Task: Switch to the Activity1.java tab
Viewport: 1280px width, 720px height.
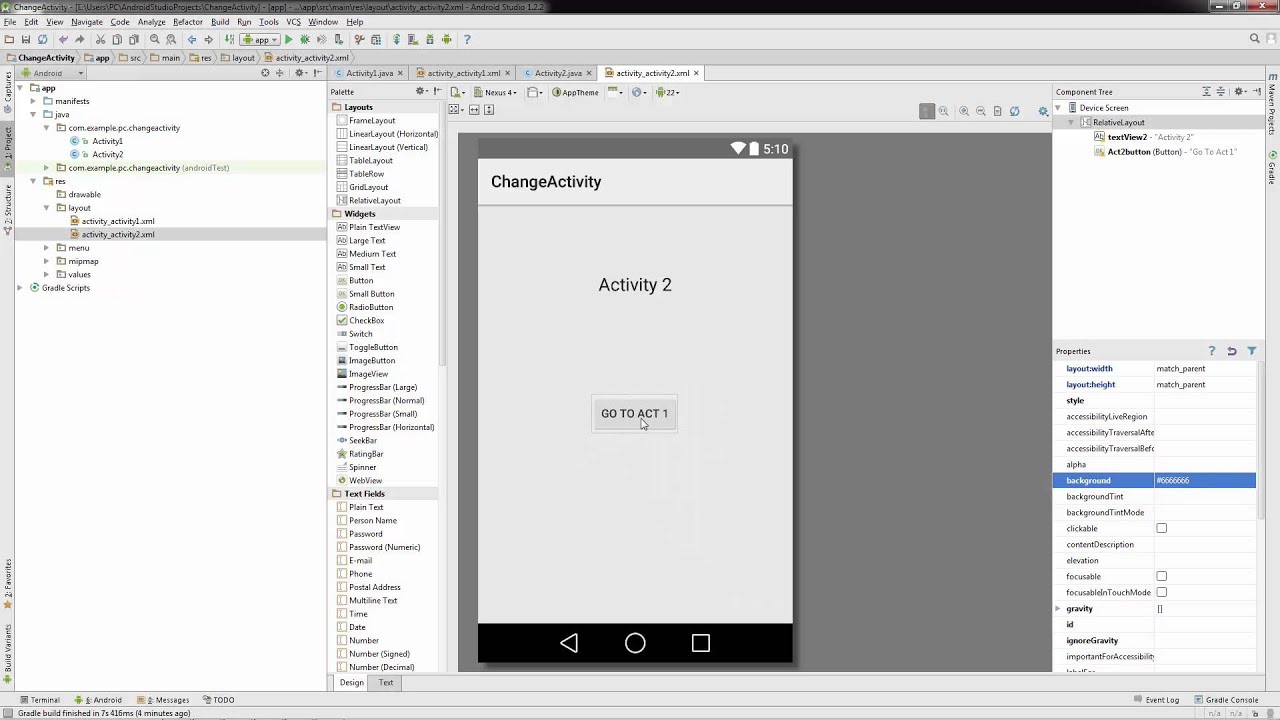Action: 367,73
